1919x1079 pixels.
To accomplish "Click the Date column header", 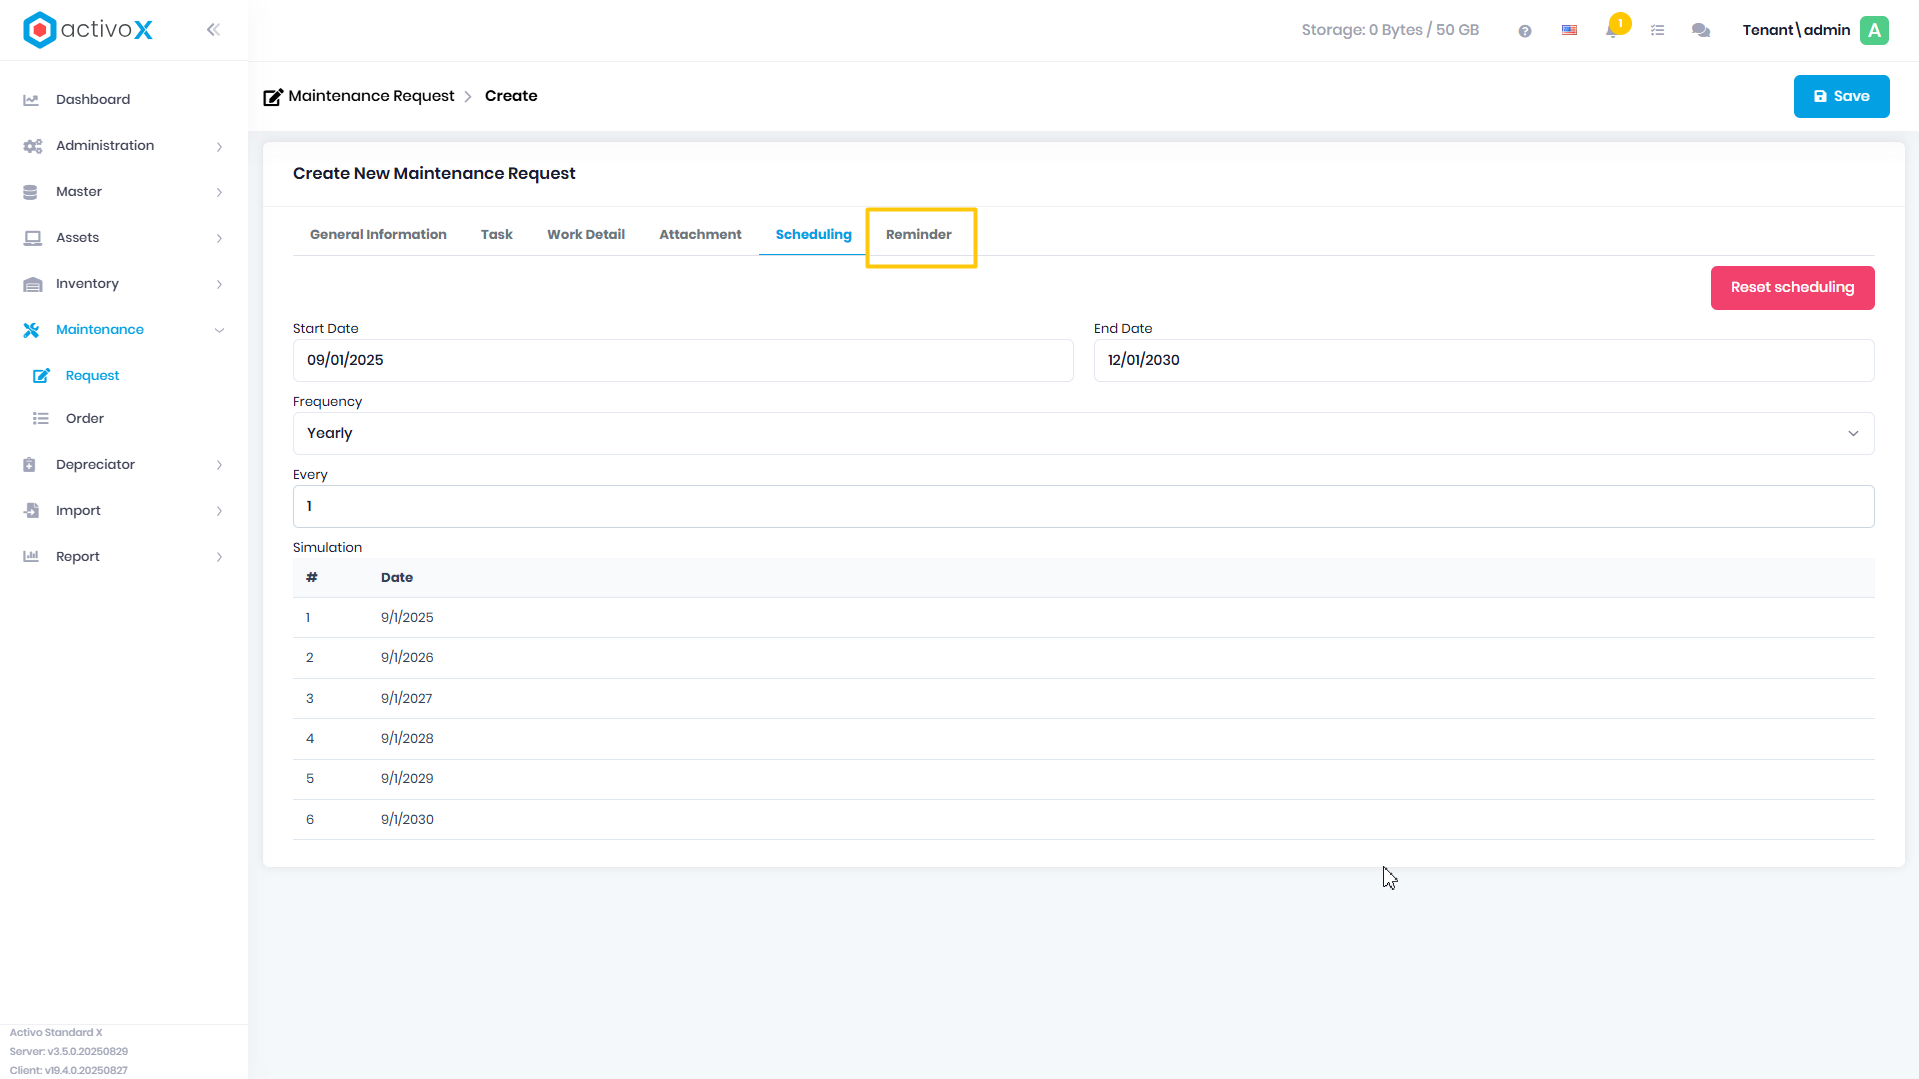I will click(x=397, y=578).
